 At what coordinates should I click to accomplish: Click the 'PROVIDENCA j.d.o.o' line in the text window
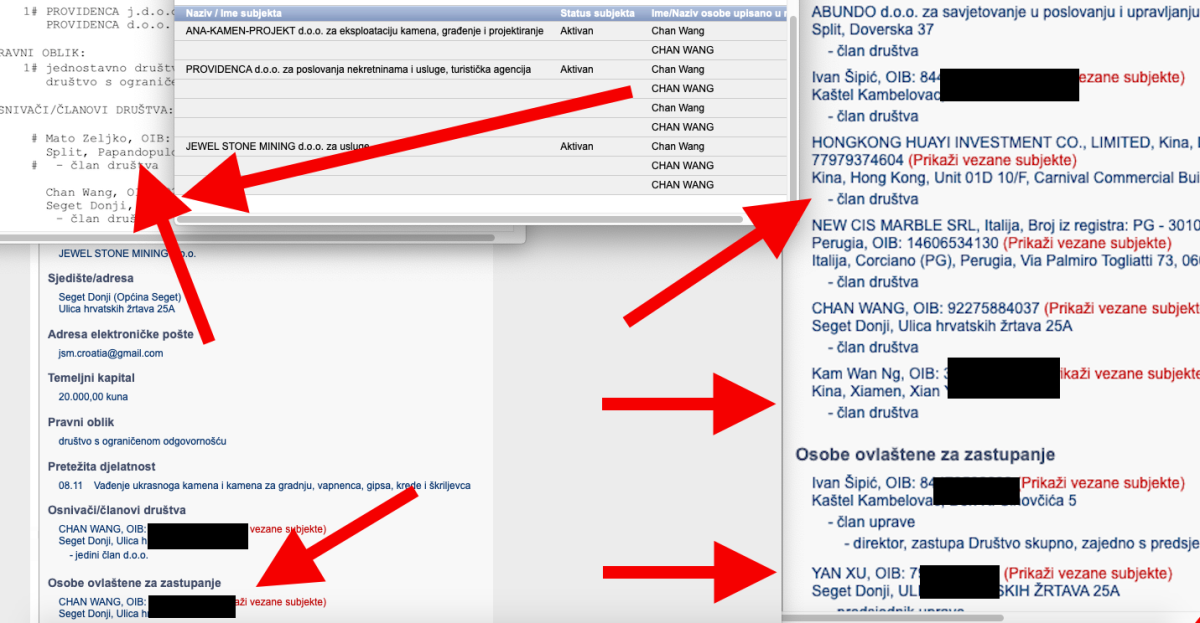pos(109,11)
